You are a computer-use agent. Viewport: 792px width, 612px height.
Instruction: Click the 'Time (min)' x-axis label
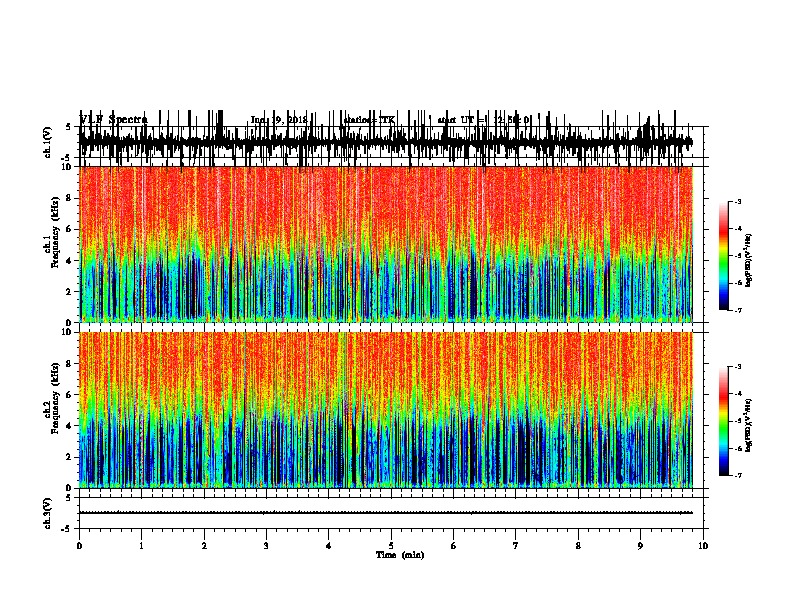click(400, 555)
